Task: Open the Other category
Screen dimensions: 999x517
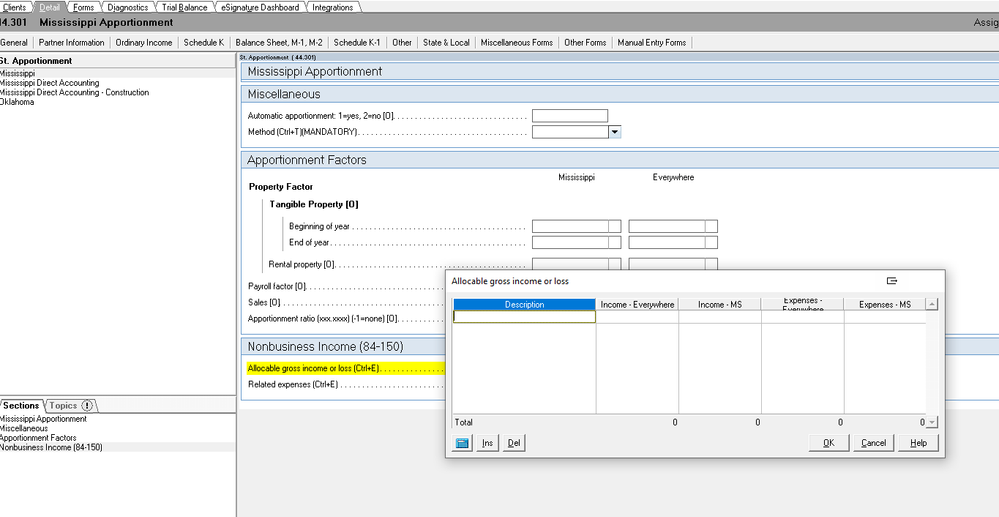Action: [401, 43]
